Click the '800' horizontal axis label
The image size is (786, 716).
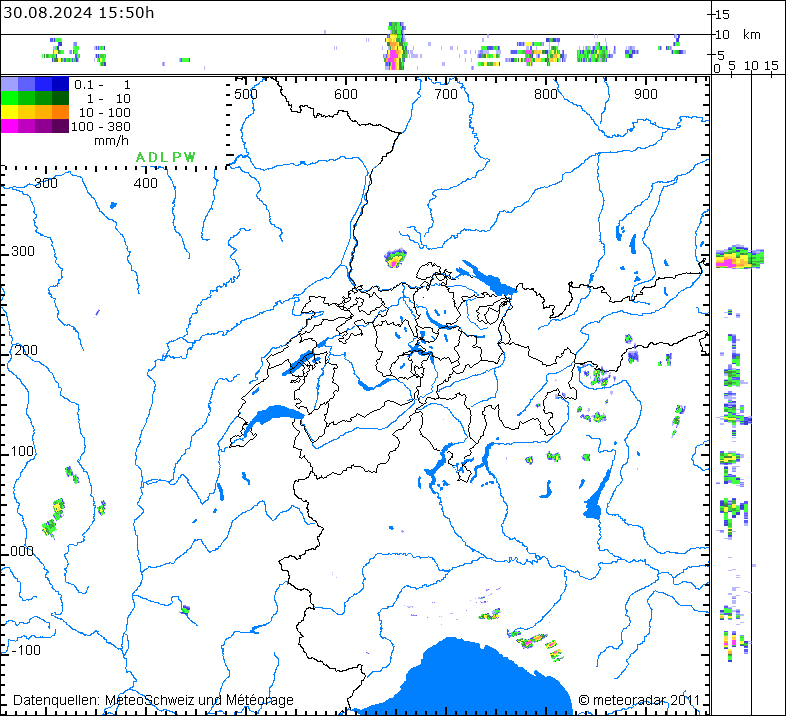pos(545,94)
